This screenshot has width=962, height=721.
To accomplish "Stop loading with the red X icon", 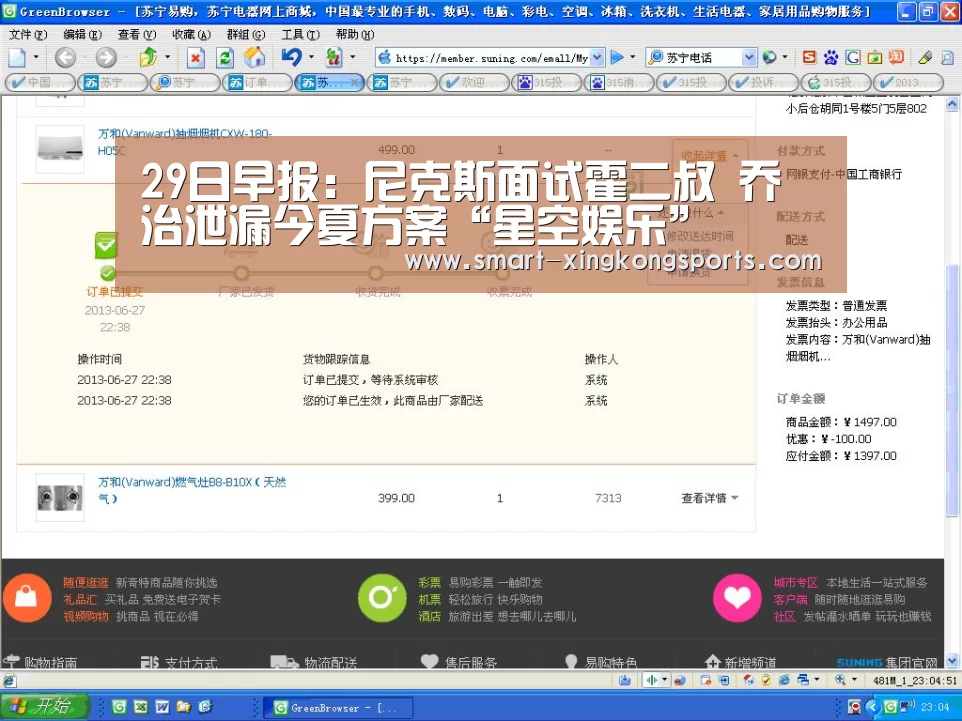I will pos(195,58).
